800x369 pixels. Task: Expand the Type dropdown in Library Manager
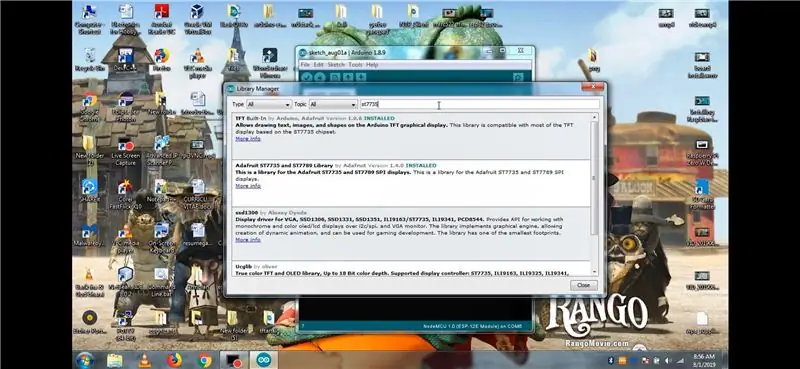(268, 104)
